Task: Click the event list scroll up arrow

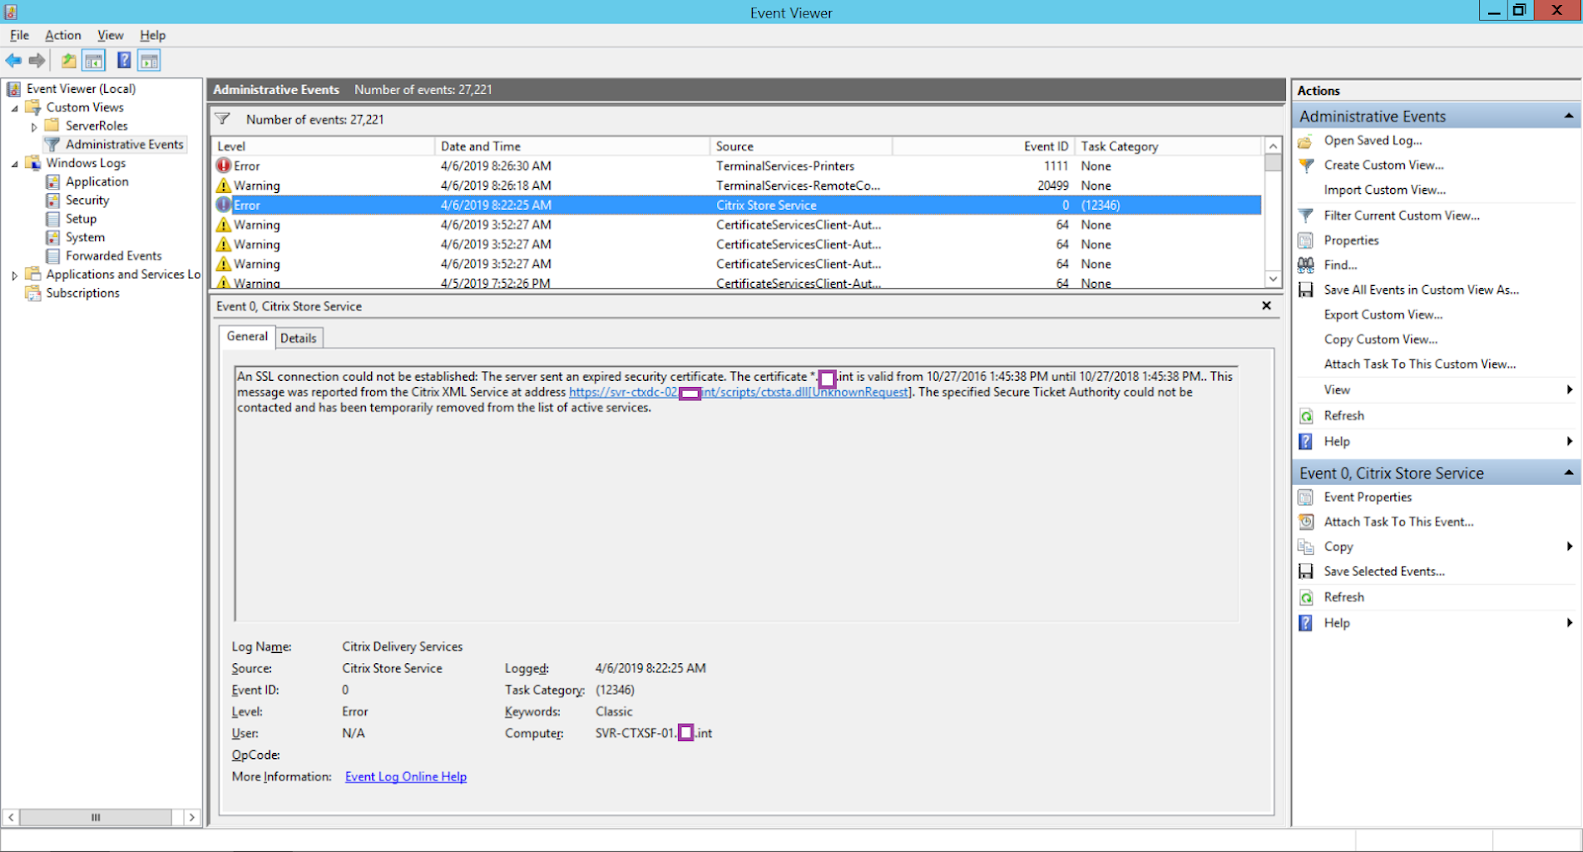Action: [1273, 146]
